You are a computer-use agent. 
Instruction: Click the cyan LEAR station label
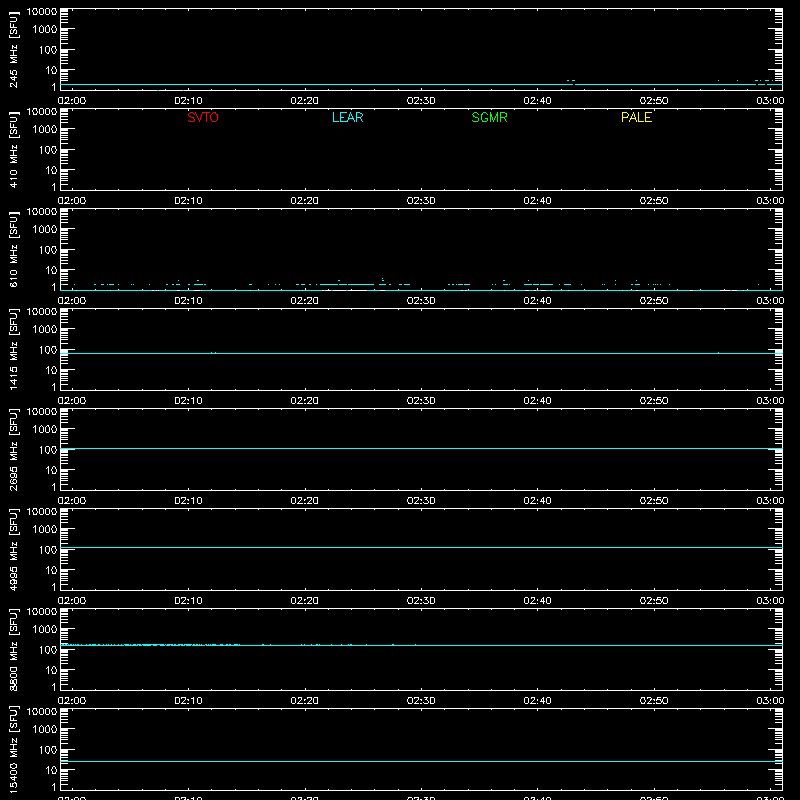(x=347, y=117)
